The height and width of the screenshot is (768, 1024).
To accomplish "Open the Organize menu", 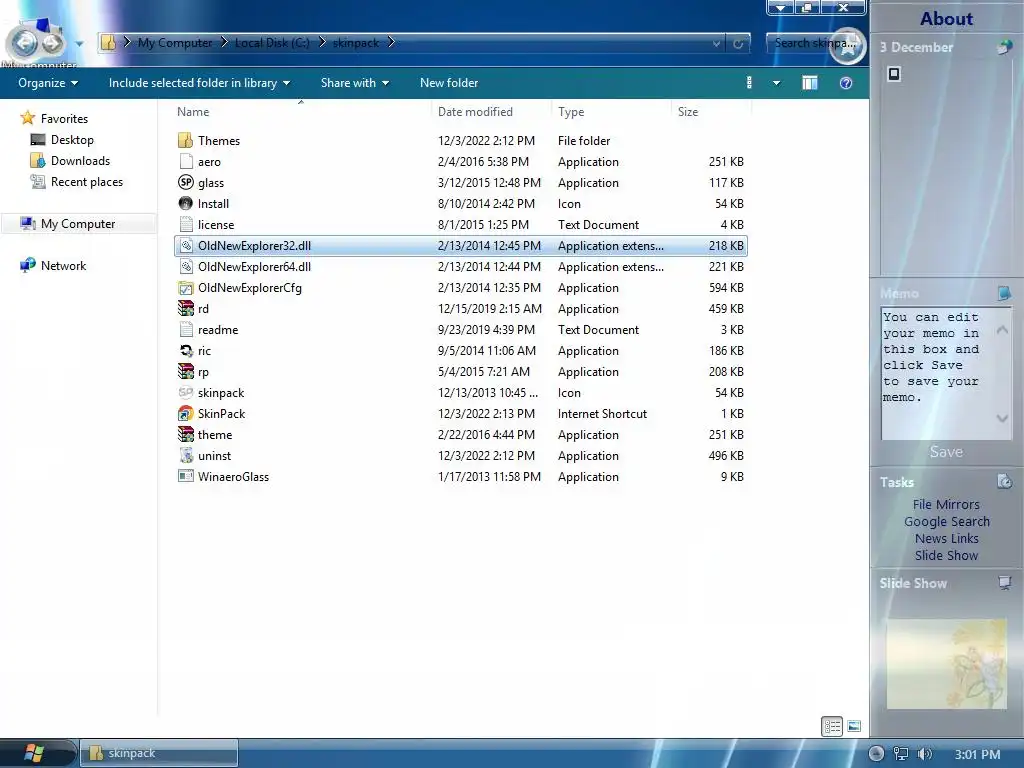I will coord(48,83).
